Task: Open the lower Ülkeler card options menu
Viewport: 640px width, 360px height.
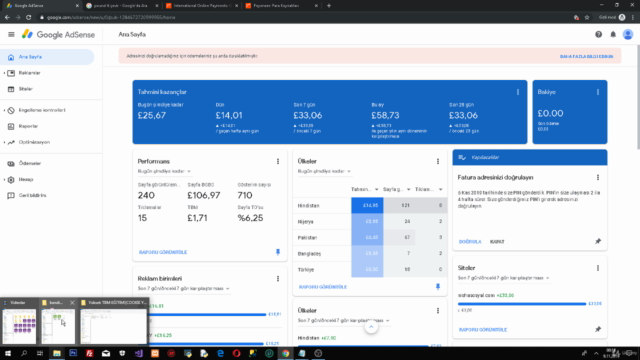Action: (x=438, y=311)
